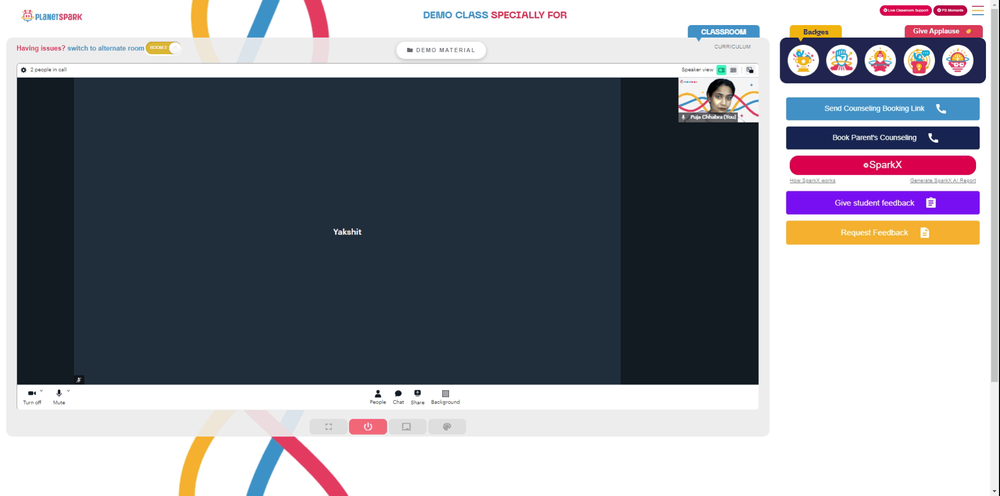
Task: Click the 'Speaker view' label
Action: click(697, 70)
